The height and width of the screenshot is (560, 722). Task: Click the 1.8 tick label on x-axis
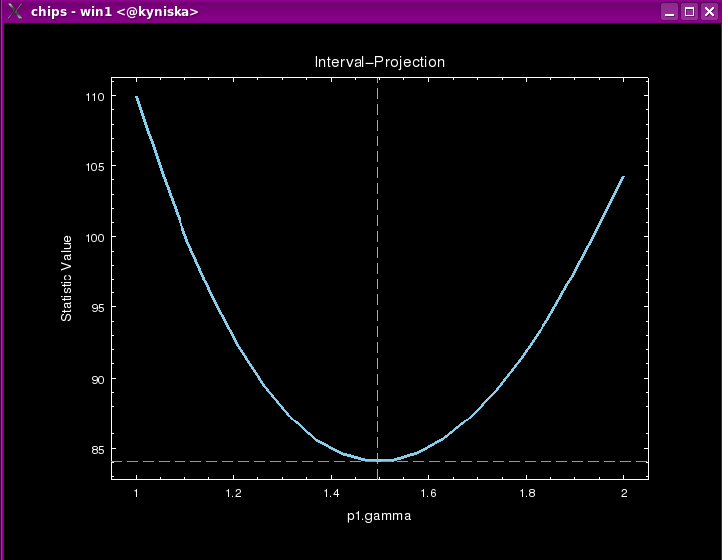(x=526, y=494)
